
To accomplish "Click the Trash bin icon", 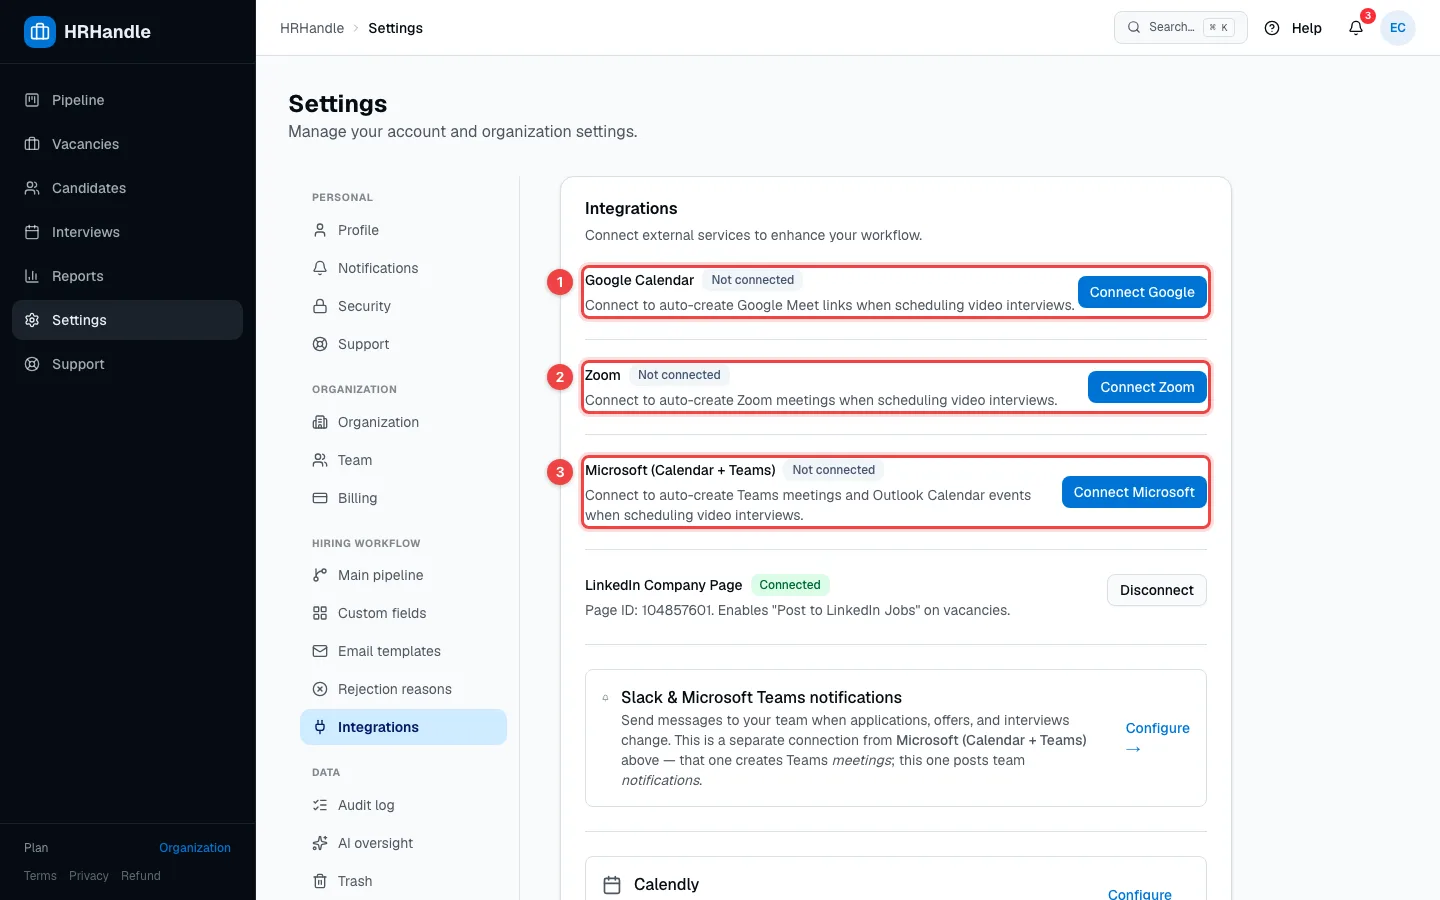I will pos(320,881).
